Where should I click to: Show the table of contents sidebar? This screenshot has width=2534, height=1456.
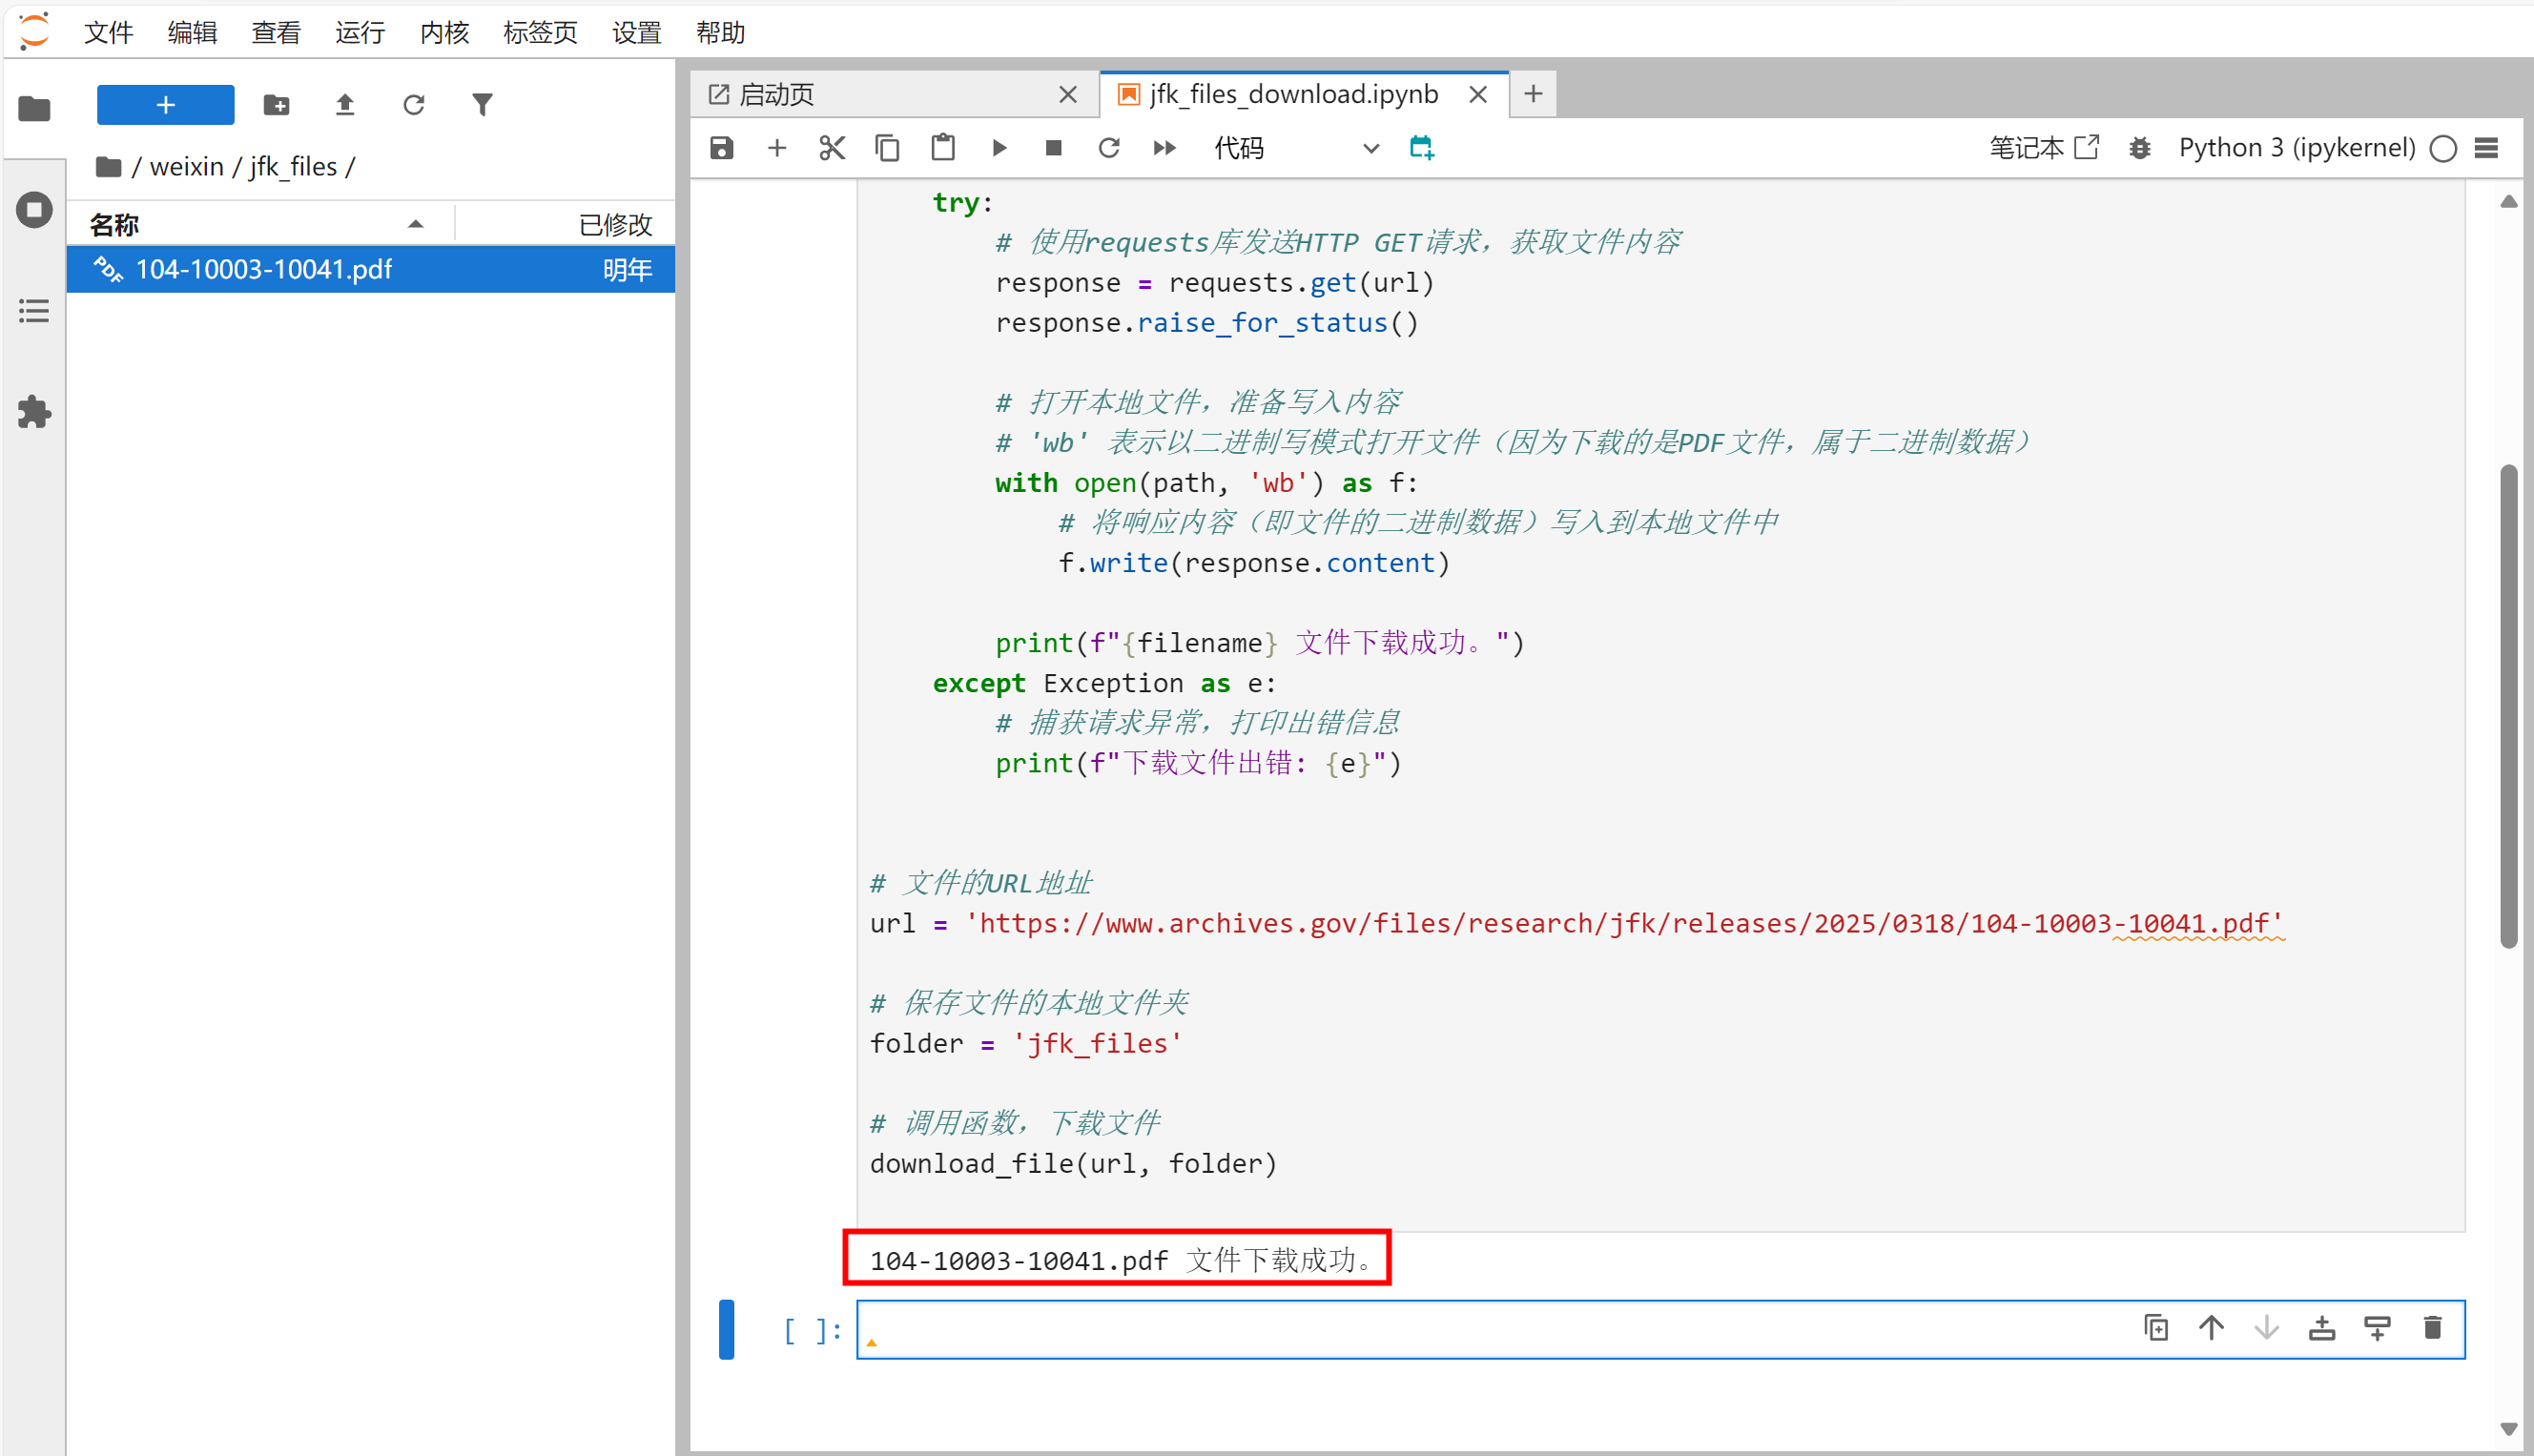pyautogui.click(x=34, y=311)
